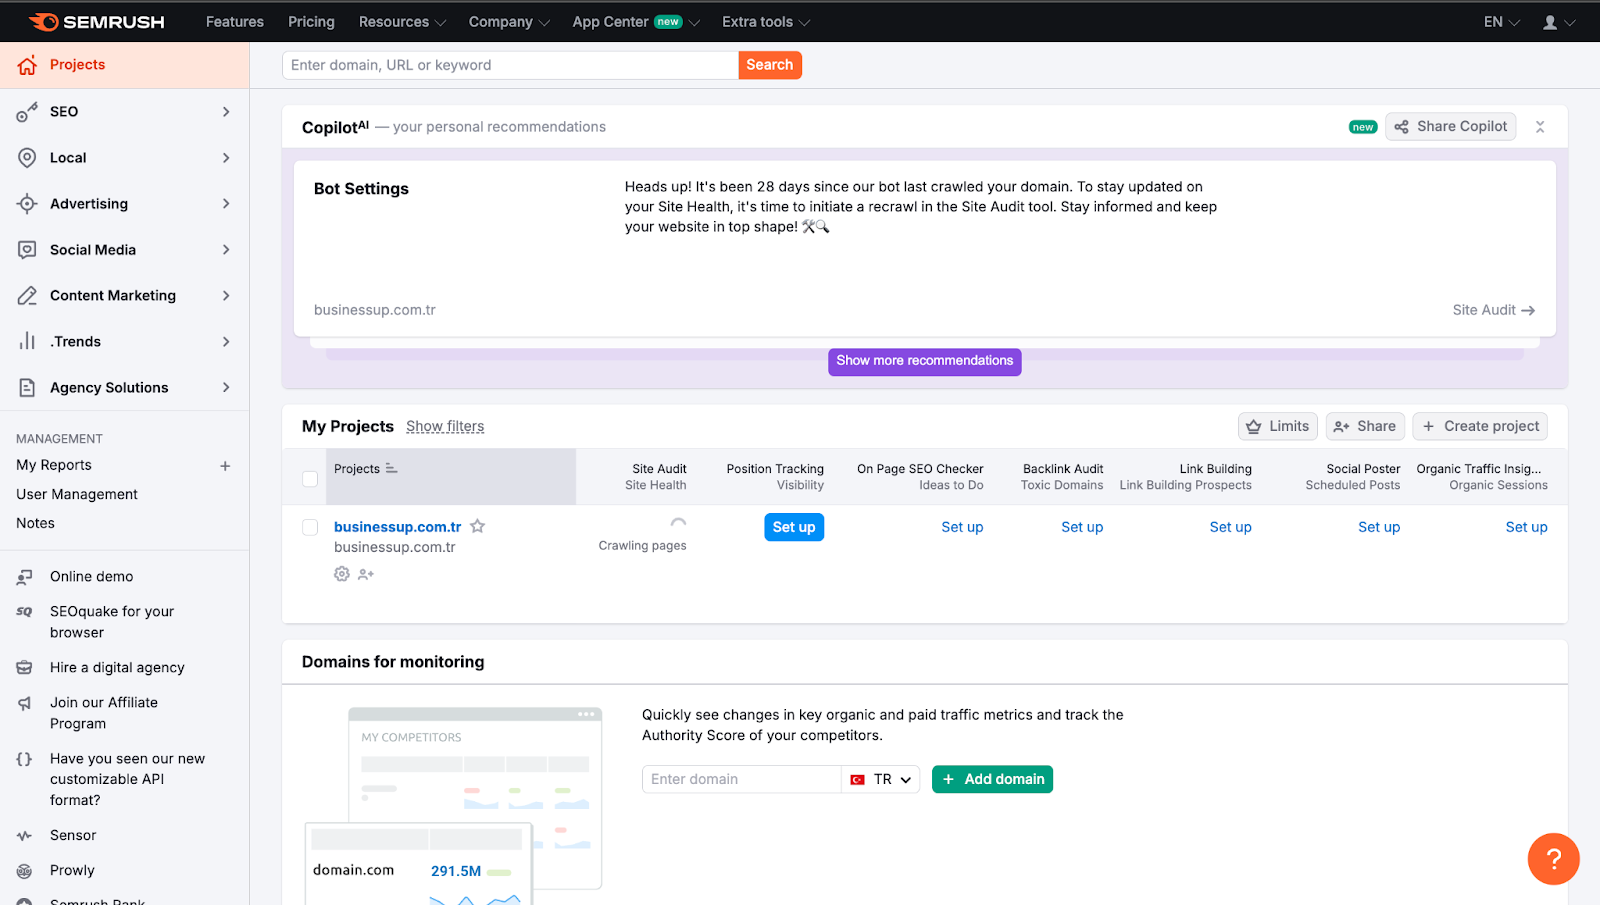The image size is (1600, 905).
Task: Open the businessup.com.tr project link
Action: (x=398, y=527)
